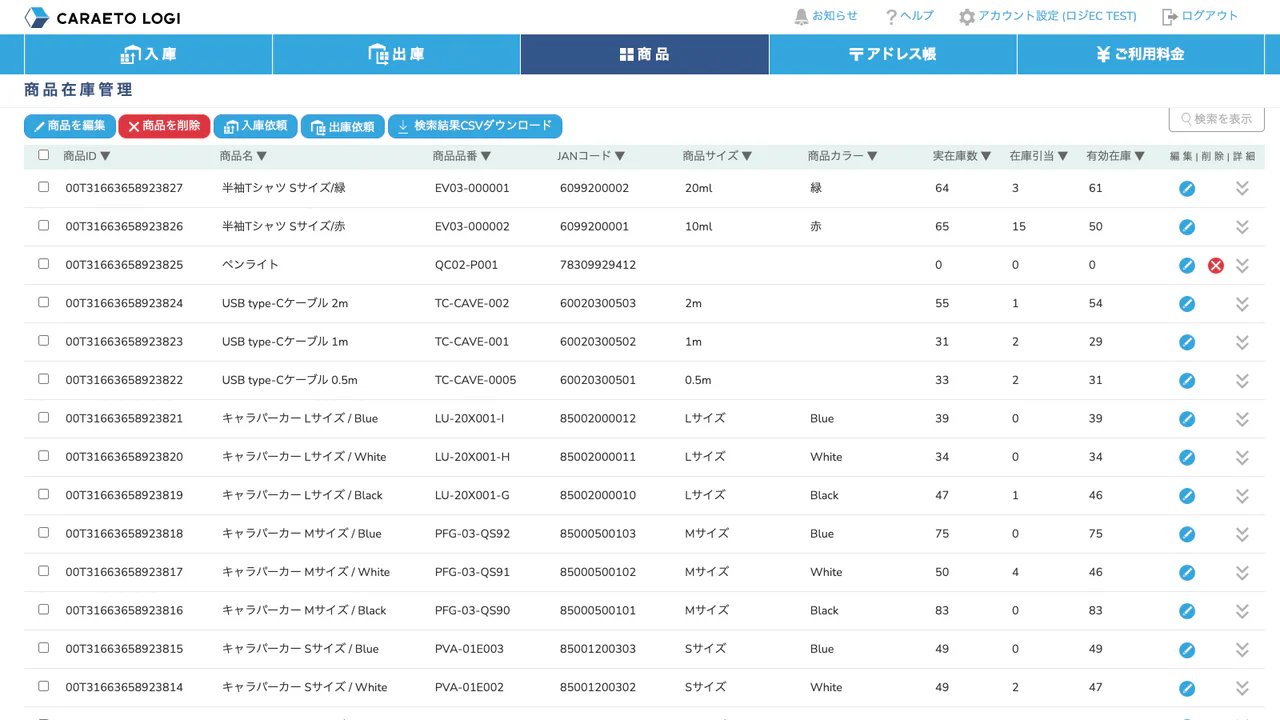Click the 商品を編集 button

pyautogui.click(x=69, y=126)
